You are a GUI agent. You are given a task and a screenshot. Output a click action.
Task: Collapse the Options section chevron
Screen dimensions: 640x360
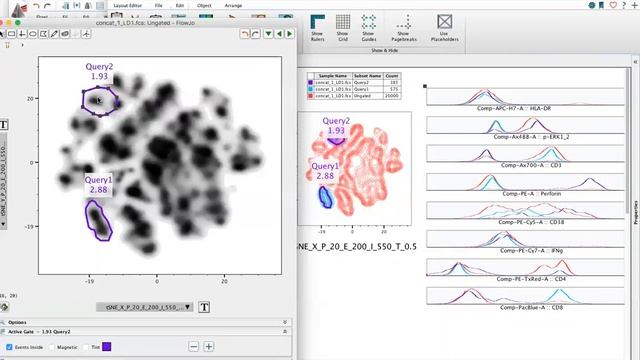(285, 322)
